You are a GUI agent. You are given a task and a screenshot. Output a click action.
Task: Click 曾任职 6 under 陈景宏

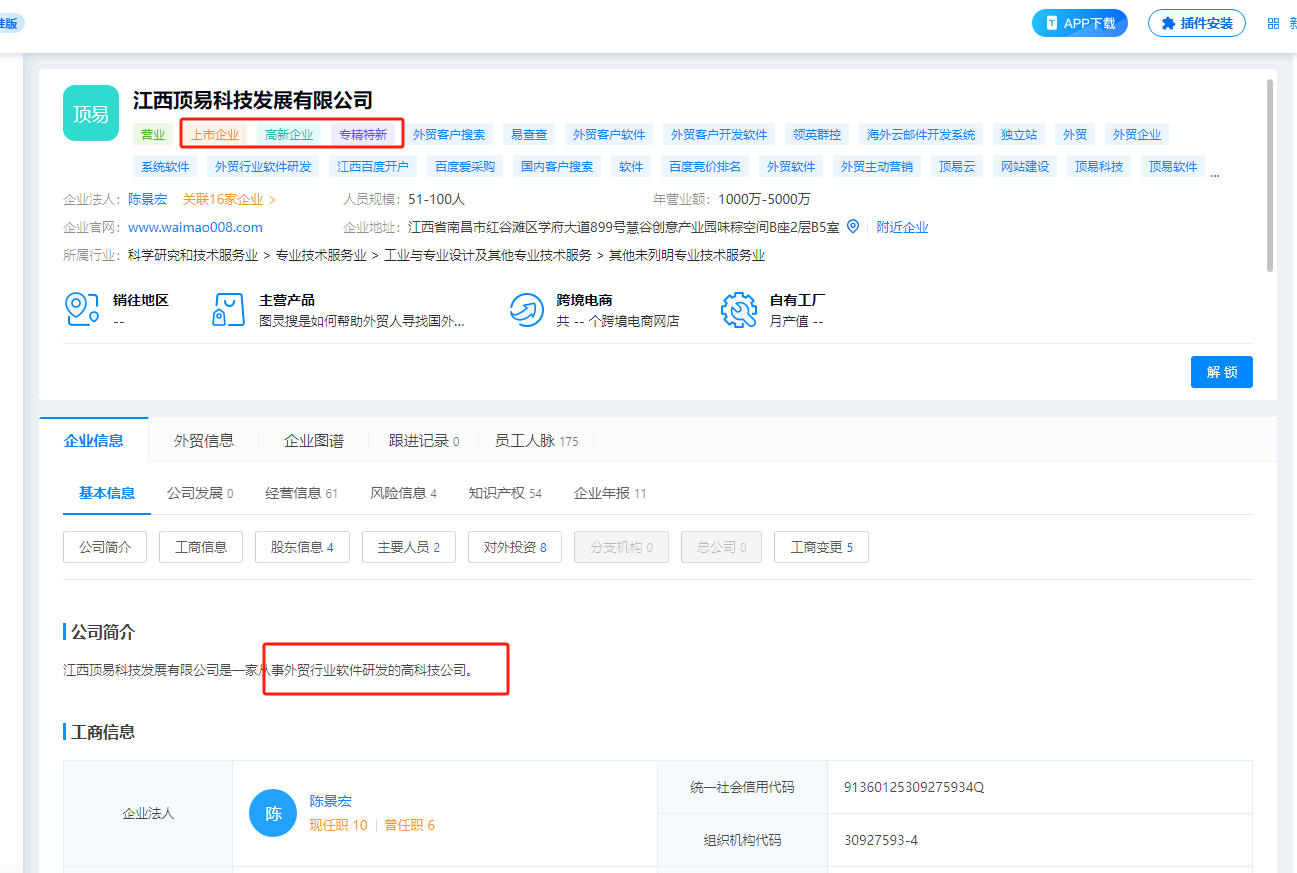coord(409,825)
